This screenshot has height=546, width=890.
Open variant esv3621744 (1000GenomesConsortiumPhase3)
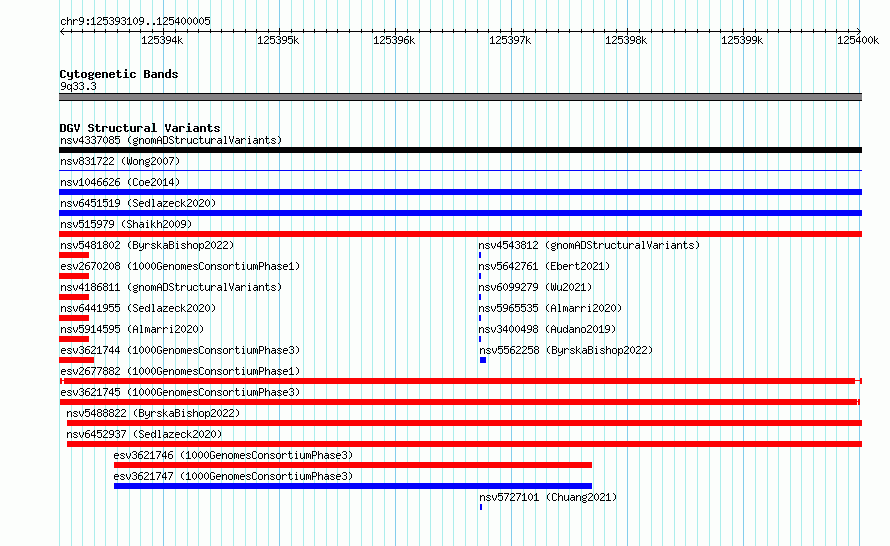click(x=180, y=350)
